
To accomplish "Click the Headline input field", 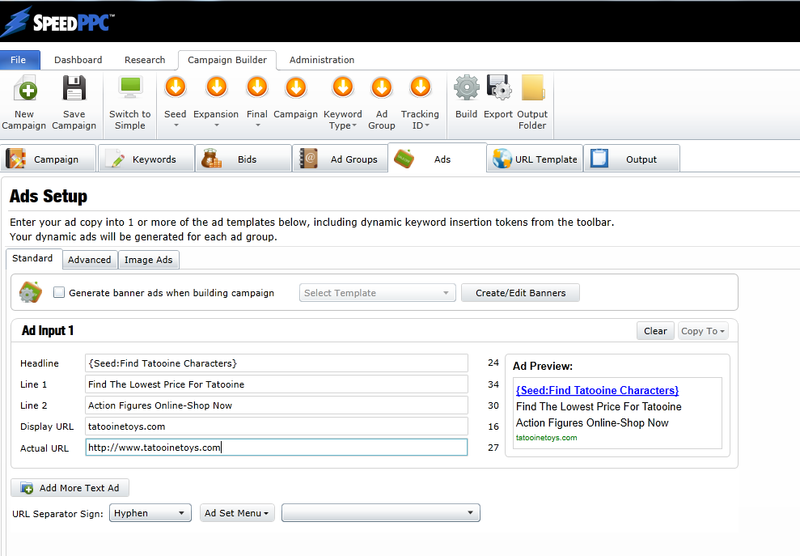I will click(x=276, y=363).
